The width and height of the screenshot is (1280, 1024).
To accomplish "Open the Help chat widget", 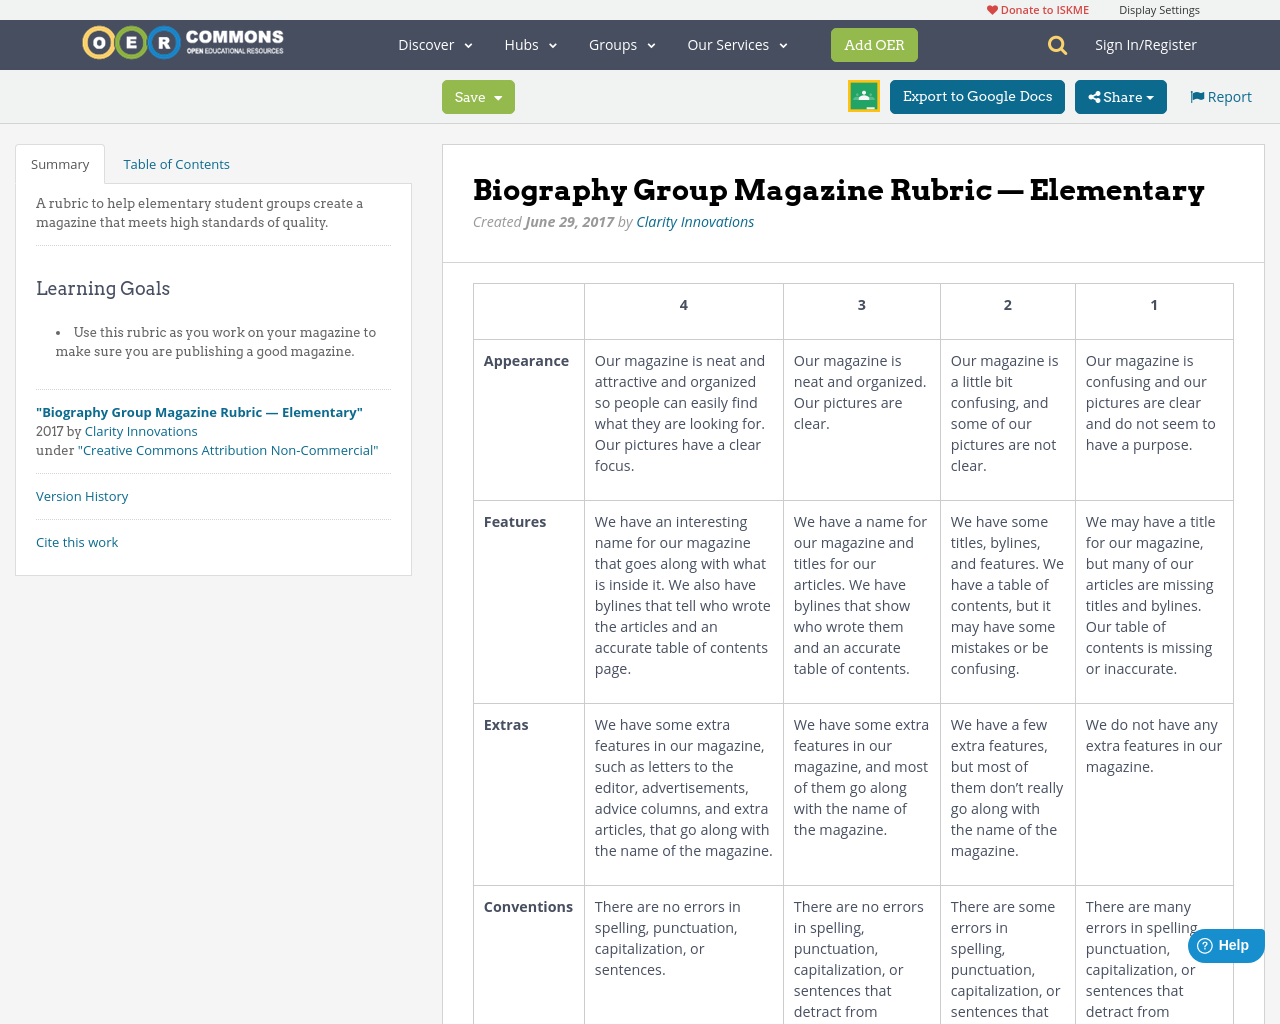I will pyautogui.click(x=1225, y=944).
